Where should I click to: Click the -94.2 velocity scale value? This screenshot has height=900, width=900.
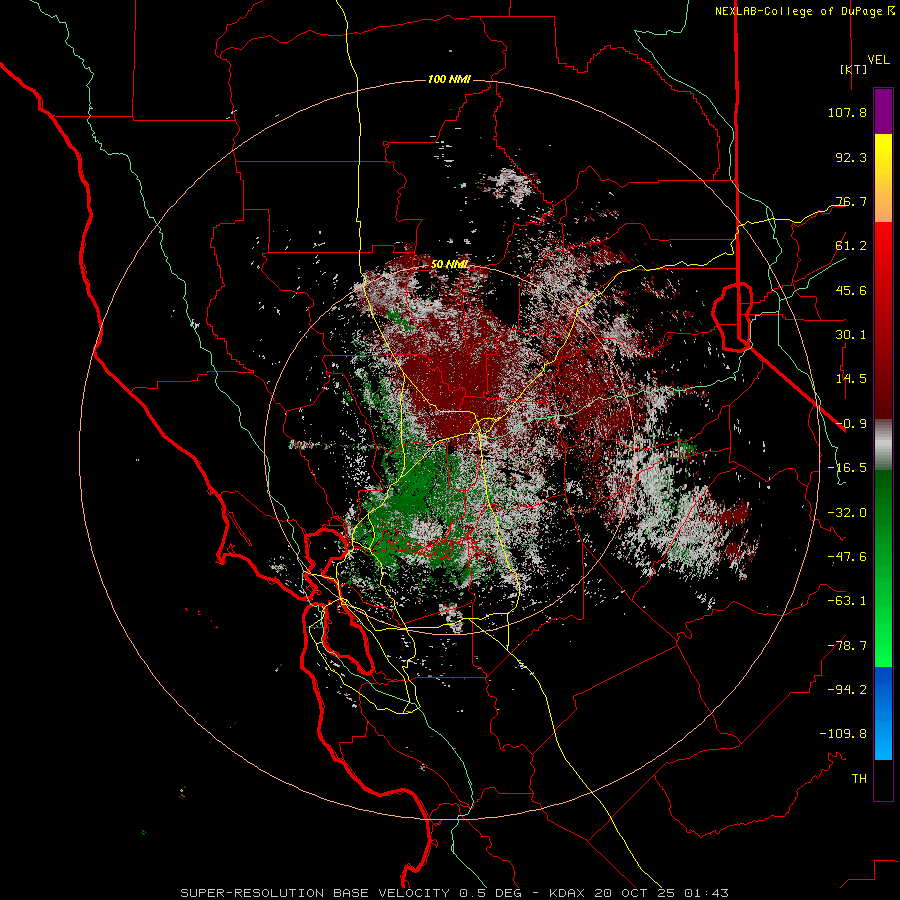tap(847, 690)
